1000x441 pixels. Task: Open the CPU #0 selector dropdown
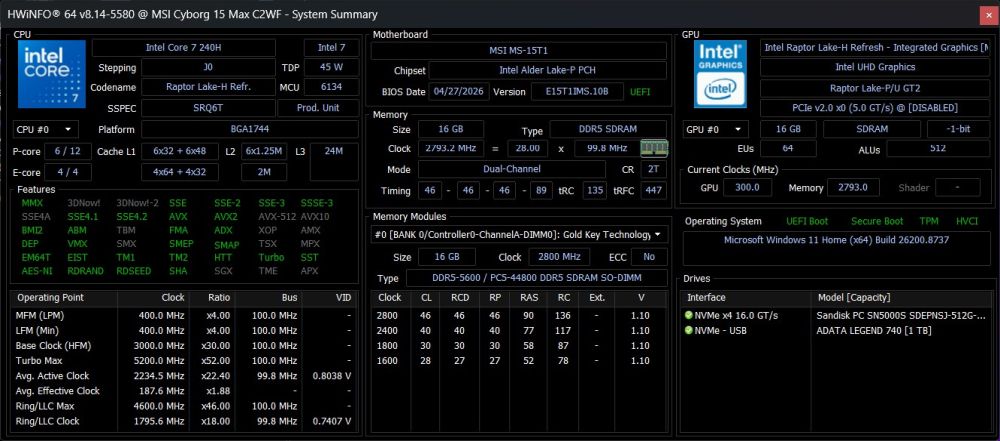click(46, 130)
